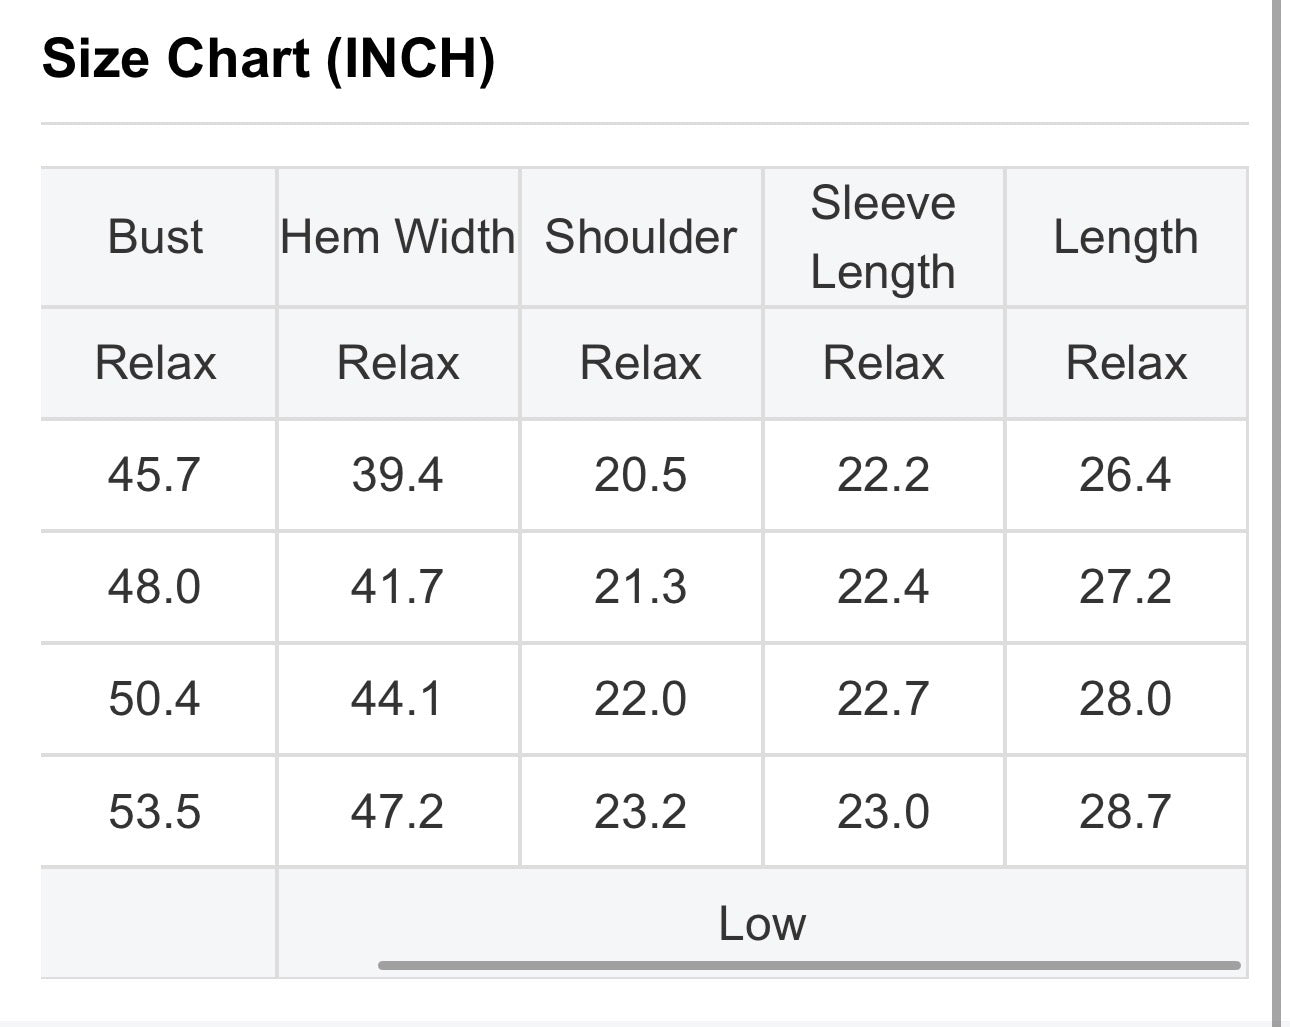1290x1027 pixels.
Task: Click the 21.3 shoulder value cell
Action: click(x=641, y=587)
